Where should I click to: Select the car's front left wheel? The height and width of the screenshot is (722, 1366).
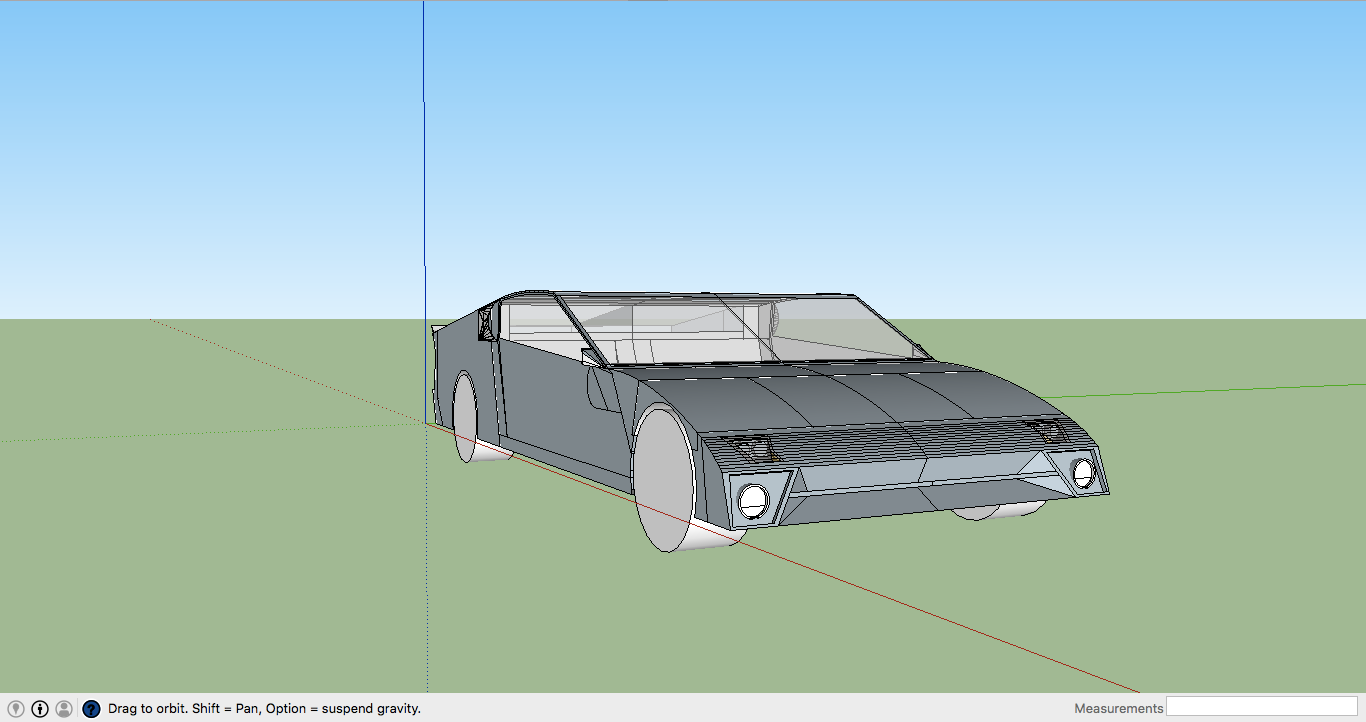[665, 479]
